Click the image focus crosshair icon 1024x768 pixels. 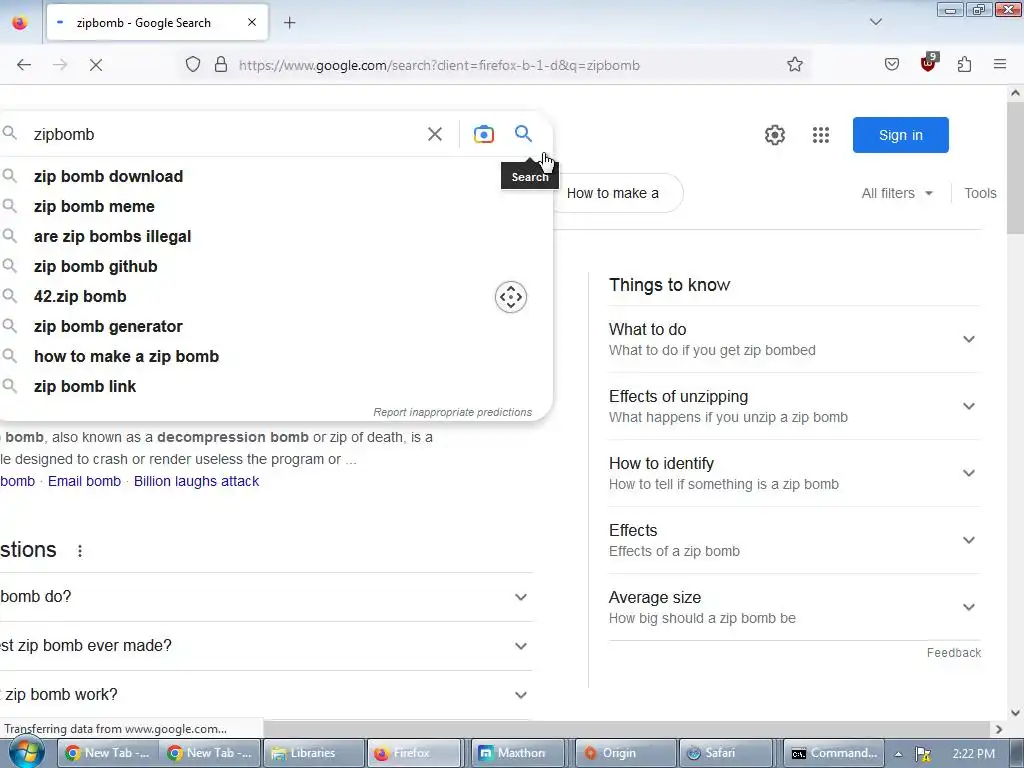coord(511,297)
